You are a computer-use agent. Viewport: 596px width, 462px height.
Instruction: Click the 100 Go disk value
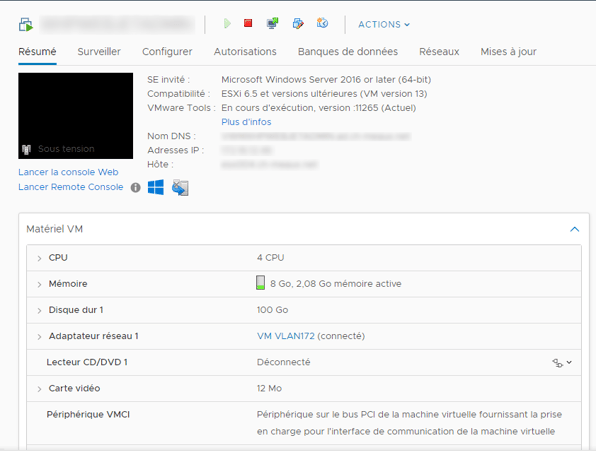click(272, 310)
